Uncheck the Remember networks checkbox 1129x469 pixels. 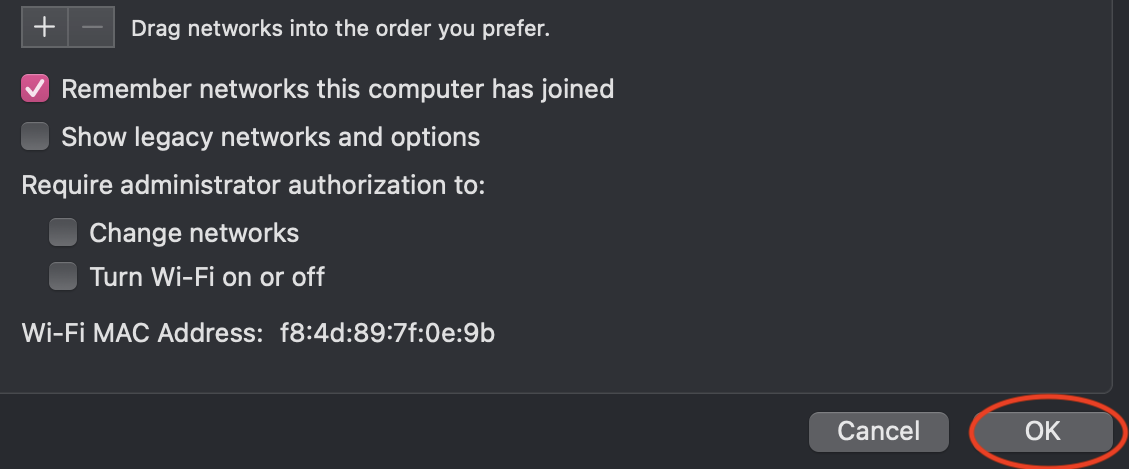(x=35, y=89)
